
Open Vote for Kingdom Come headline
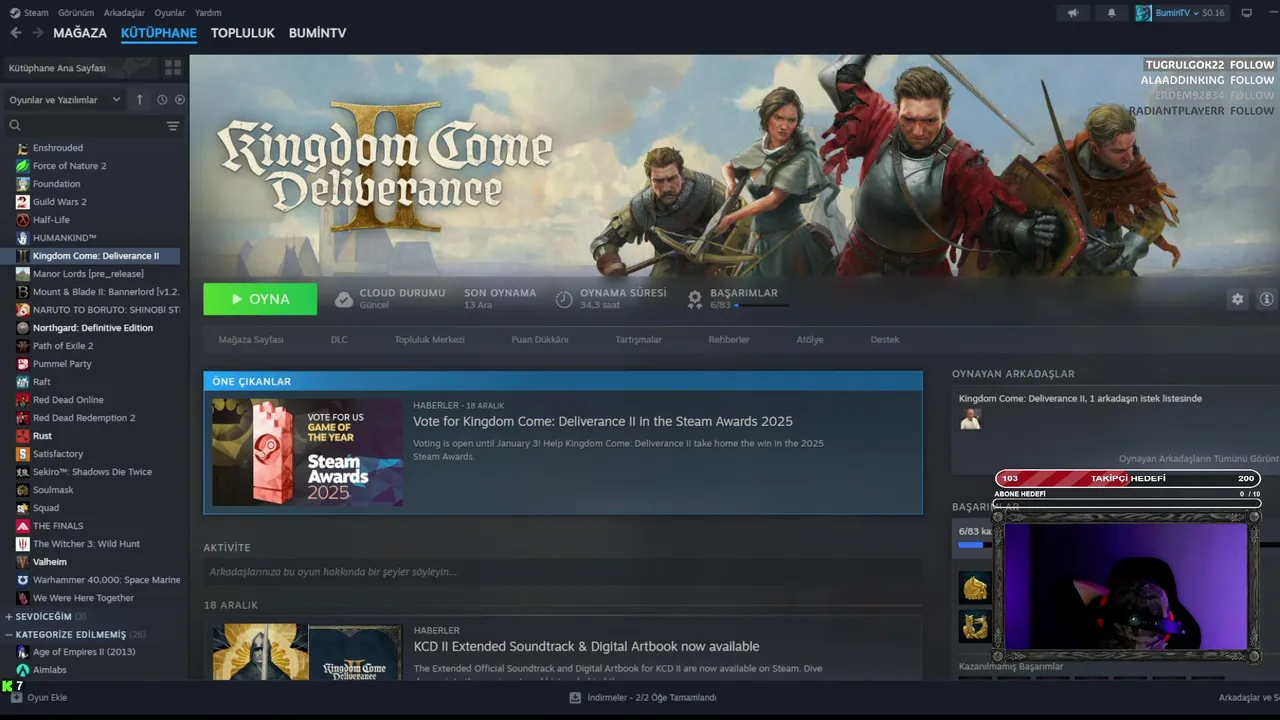[x=603, y=422]
